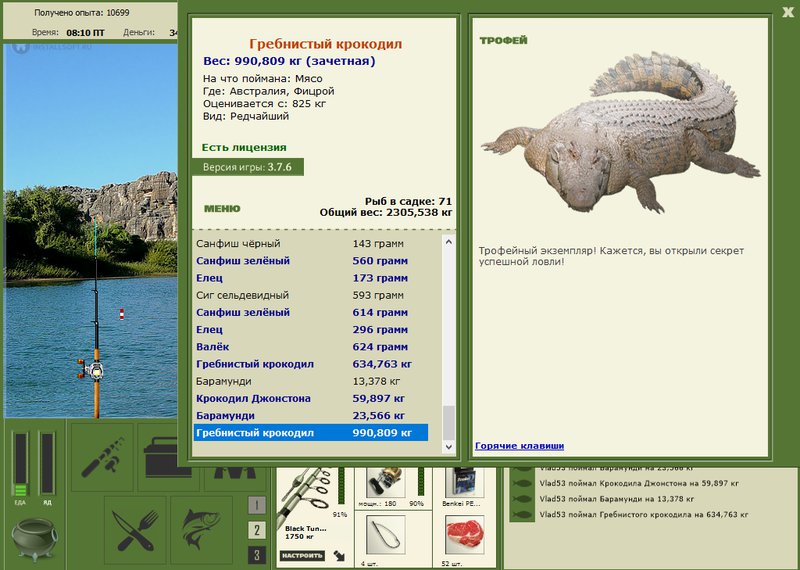The height and width of the screenshot is (570, 800).
Task: Select Сиг сельдевидный 593 грамм row
Action: 311,295
